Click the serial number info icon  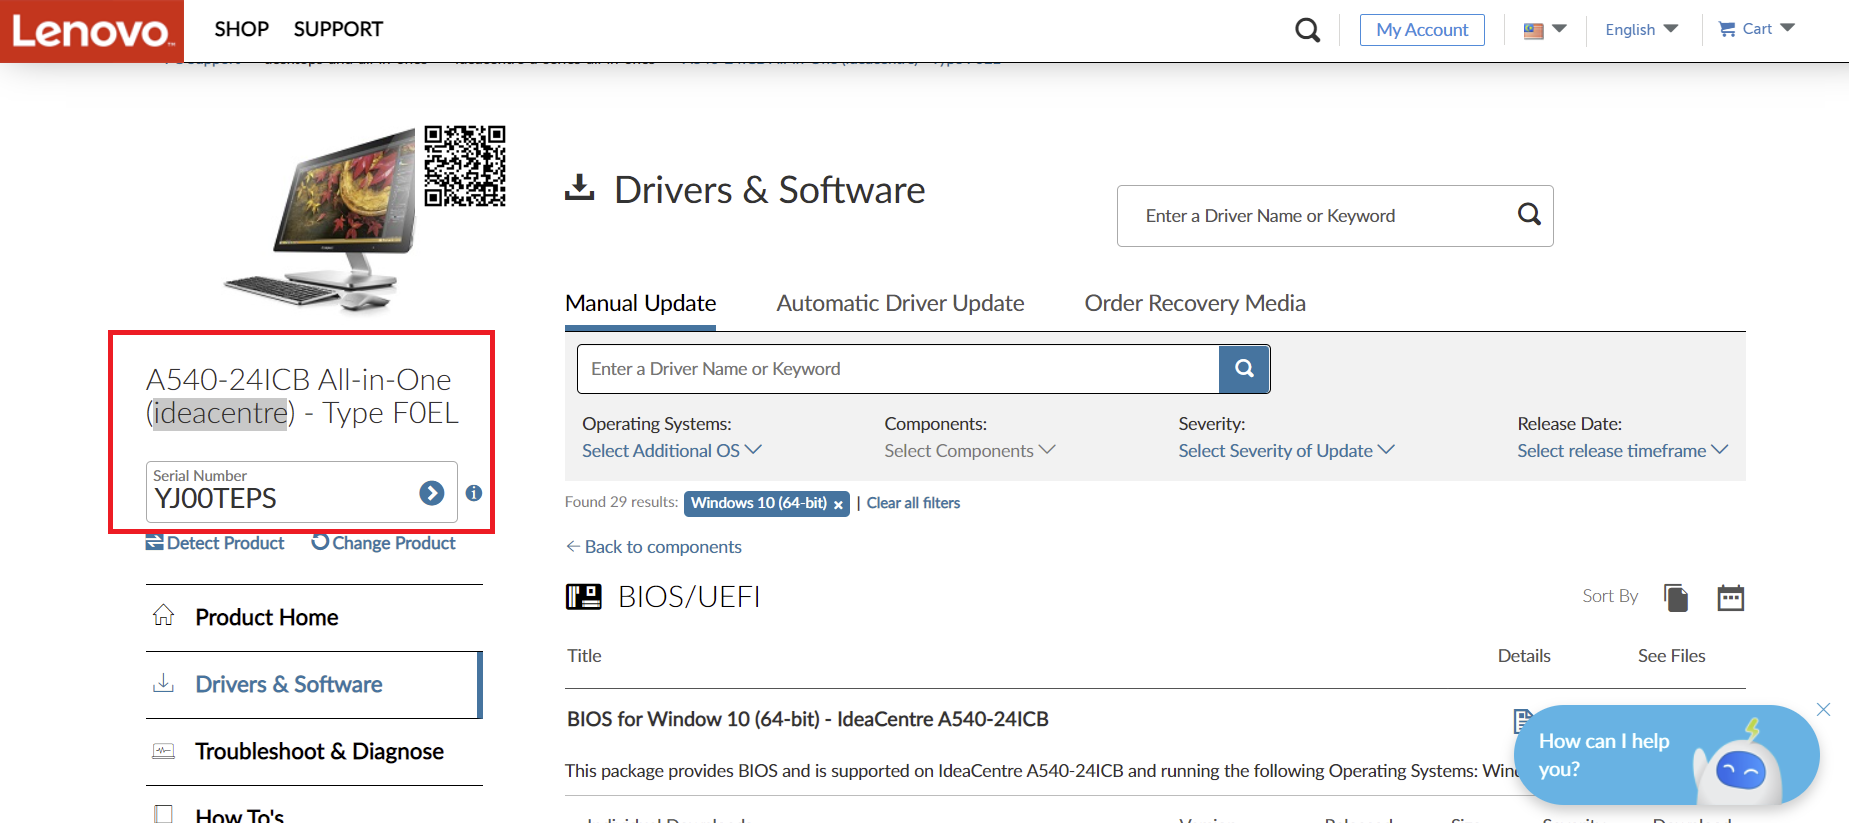474,493
